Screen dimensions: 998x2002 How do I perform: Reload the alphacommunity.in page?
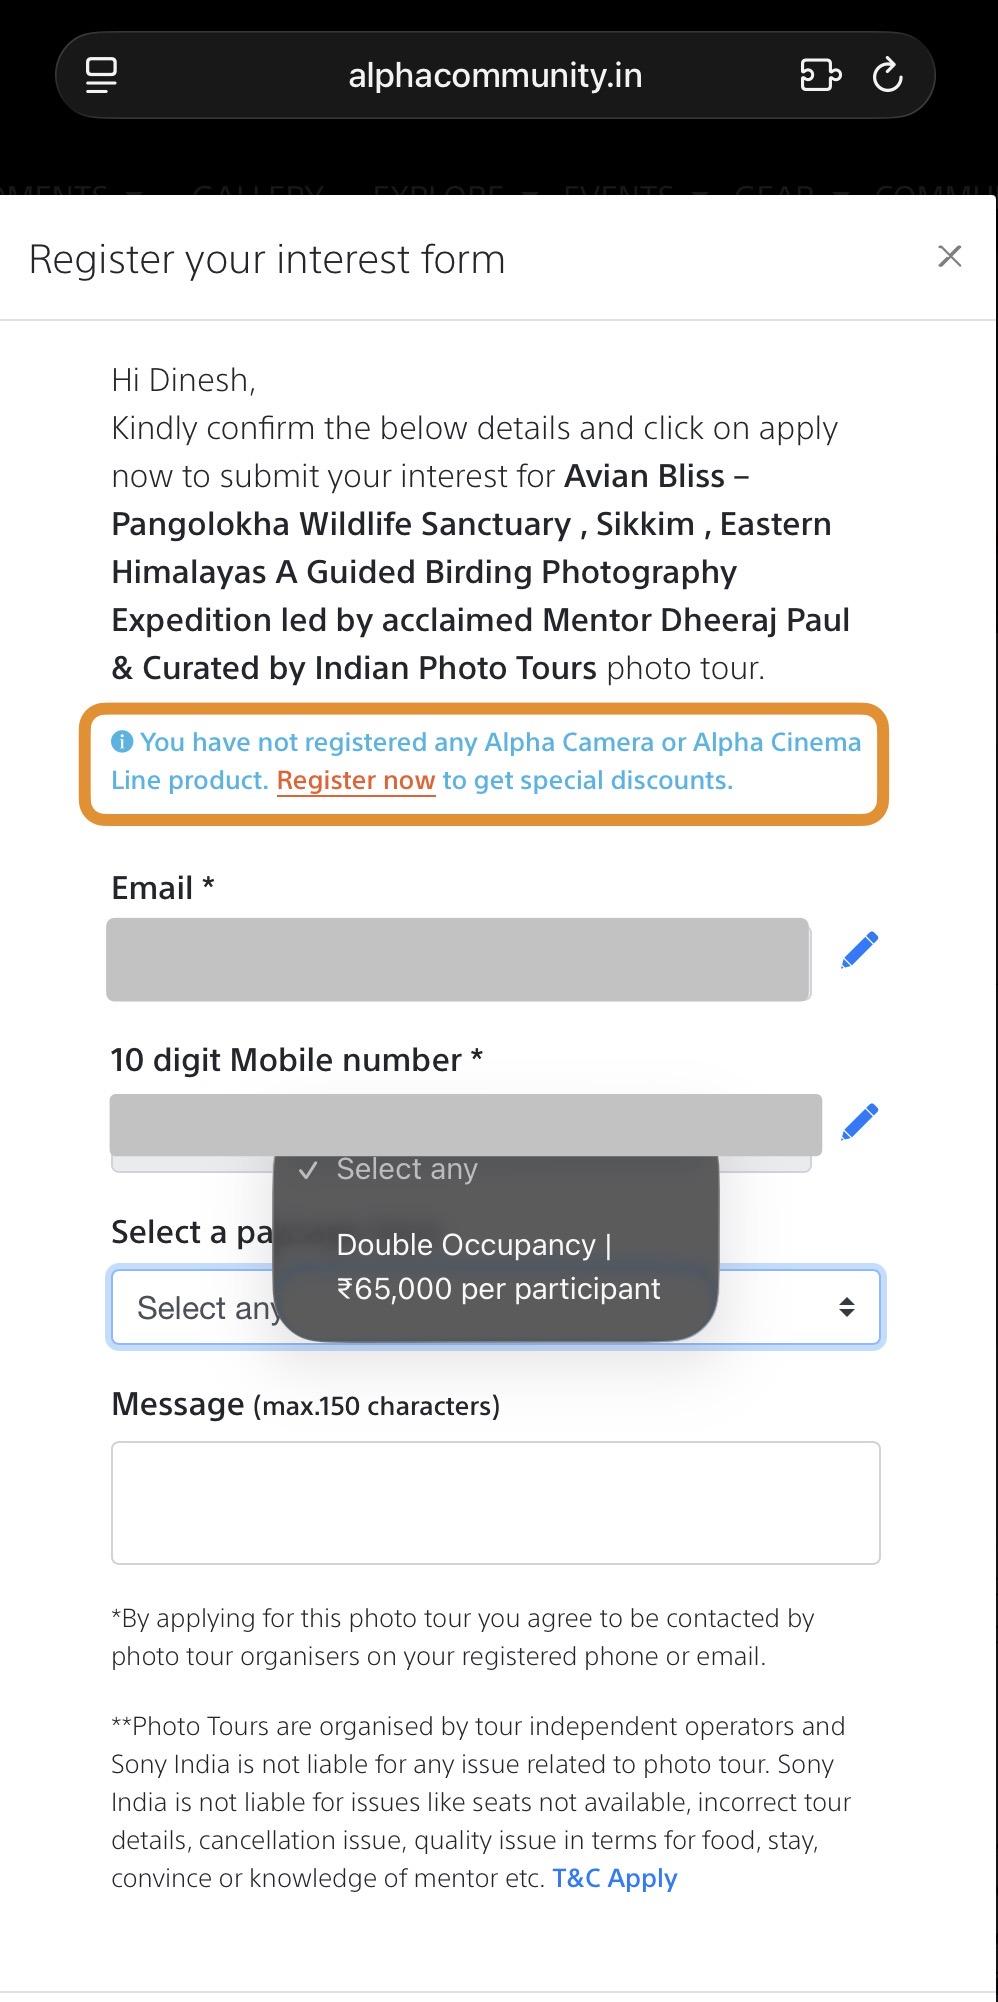click(x=888, y=75)
